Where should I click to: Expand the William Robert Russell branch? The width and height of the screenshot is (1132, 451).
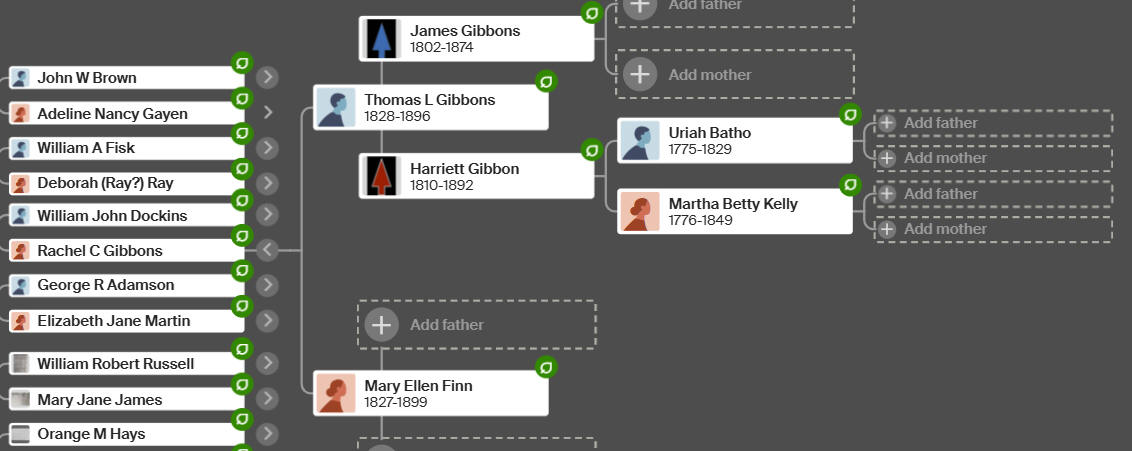[x=267, y=363]
